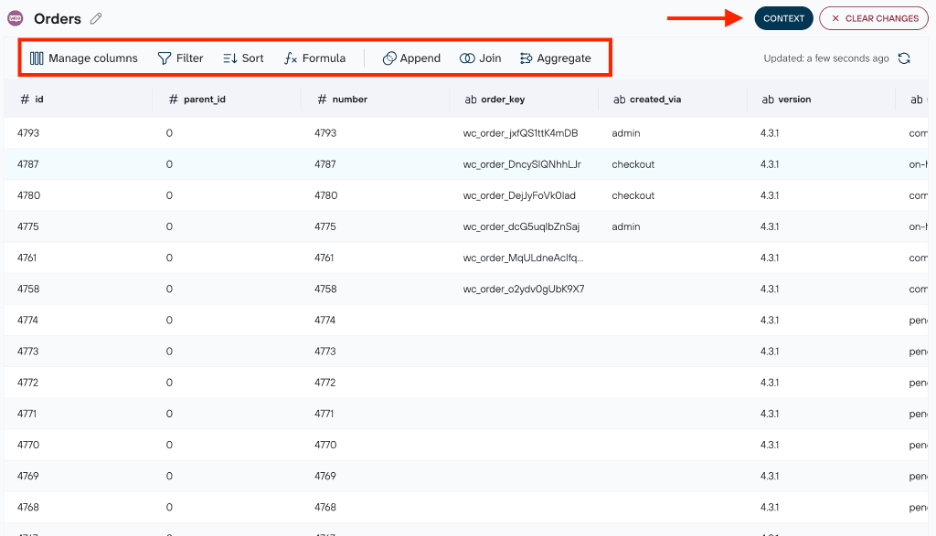Screen dimensions: 936x536
Task: Click id cell 4787
Action: point(28,164)
